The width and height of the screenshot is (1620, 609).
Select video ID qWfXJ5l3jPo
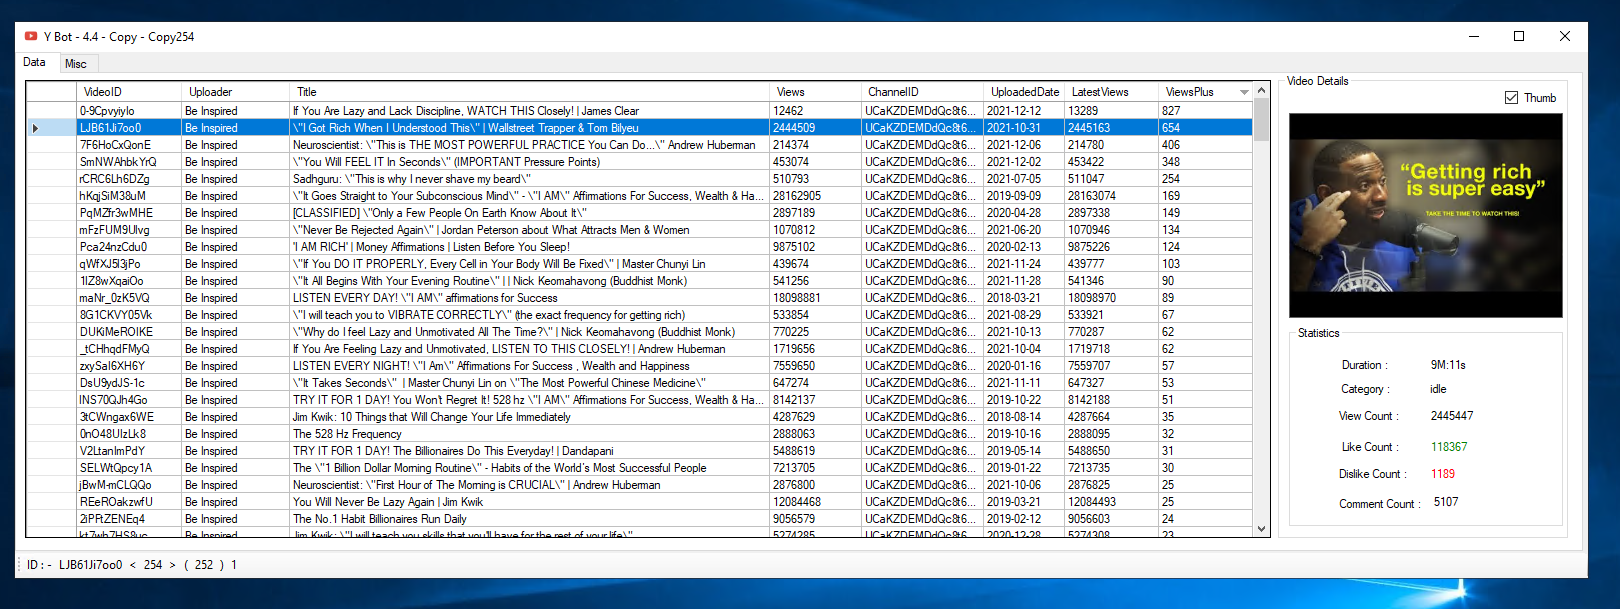[110, 264]
